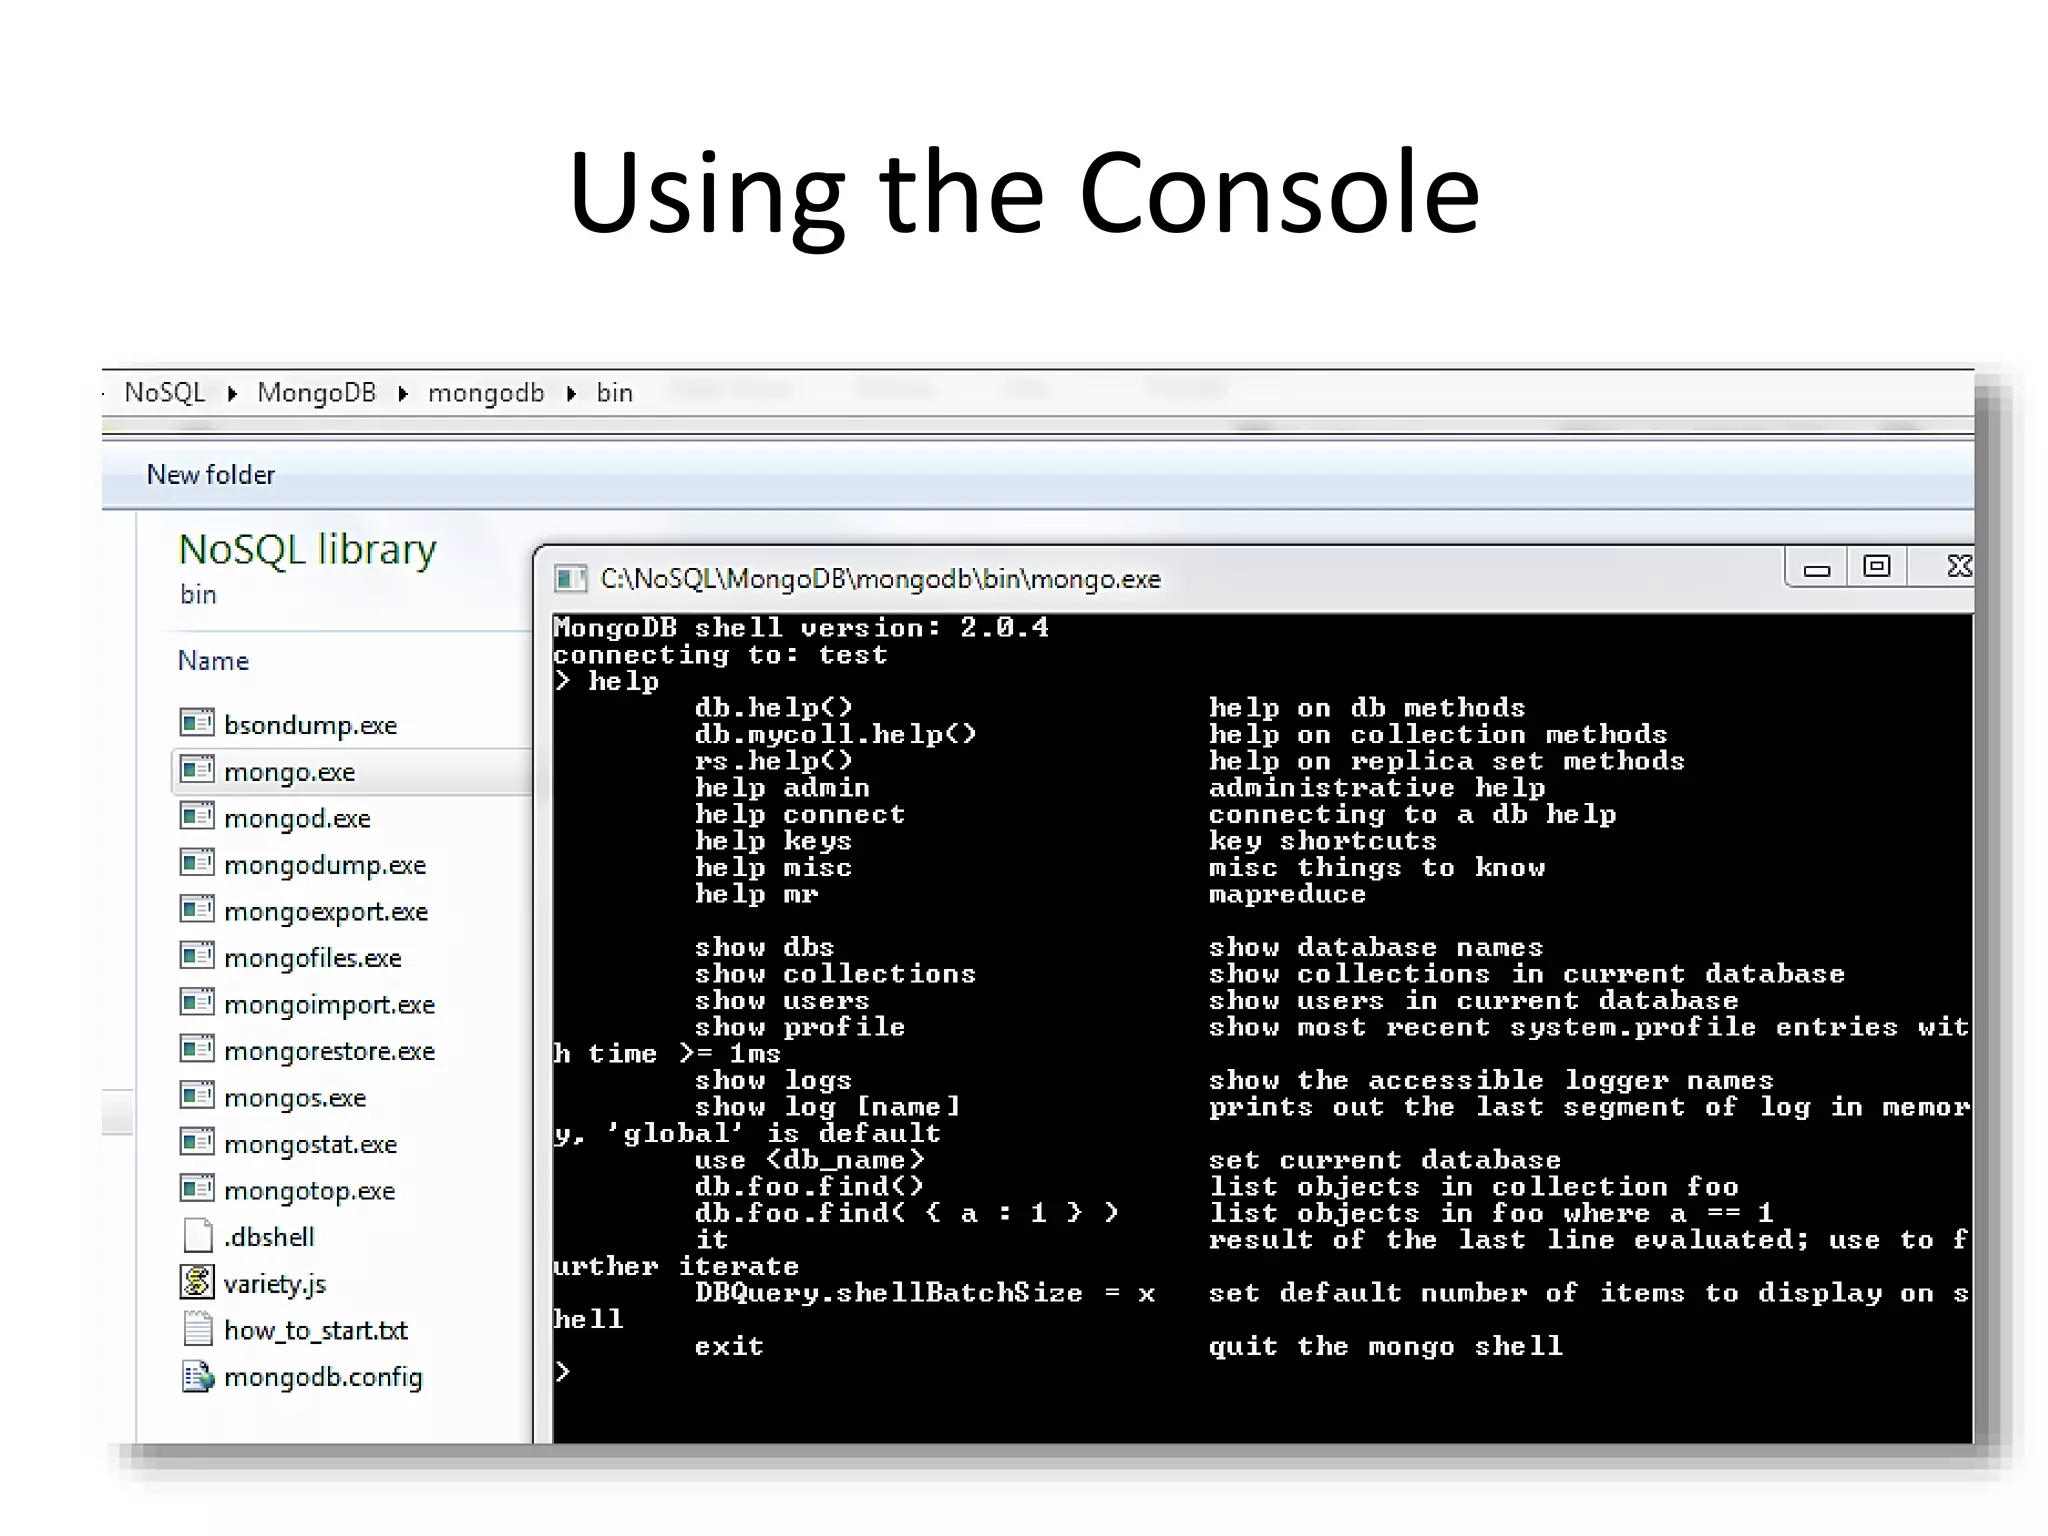Click the mongofiles.exe file icon
Viewport: 2048px width, 1536px height.
click(197, 956)
